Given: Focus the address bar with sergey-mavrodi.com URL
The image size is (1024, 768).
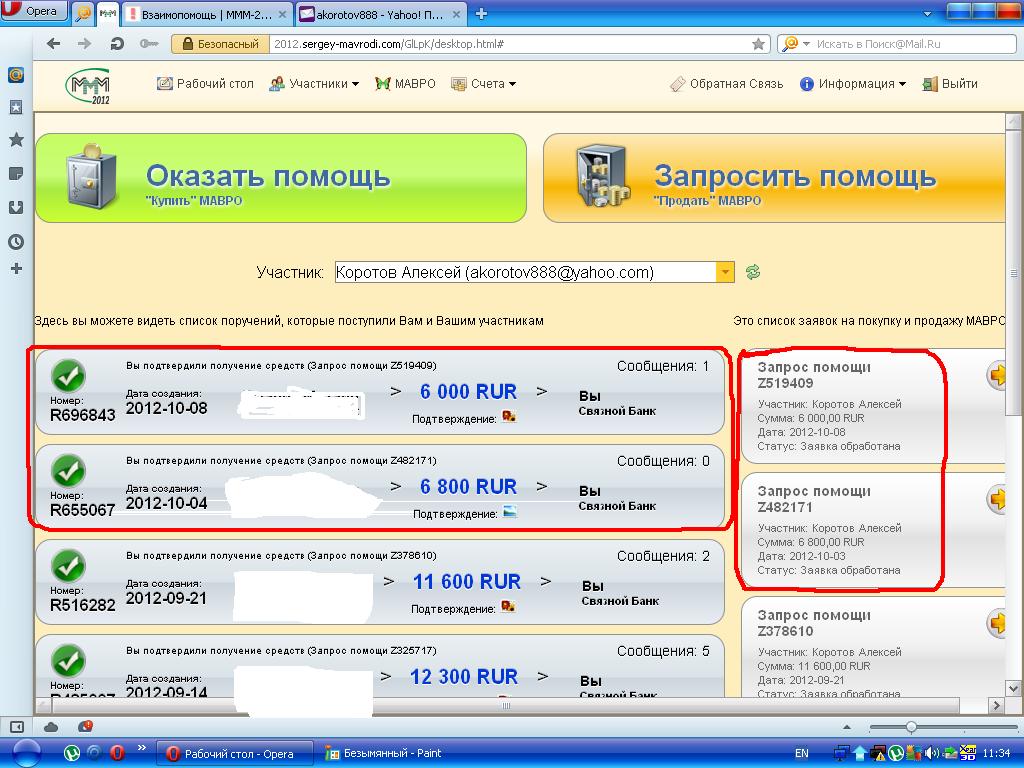Looking at the screenshot, I should pyautogui.click(x=509, y=44).
